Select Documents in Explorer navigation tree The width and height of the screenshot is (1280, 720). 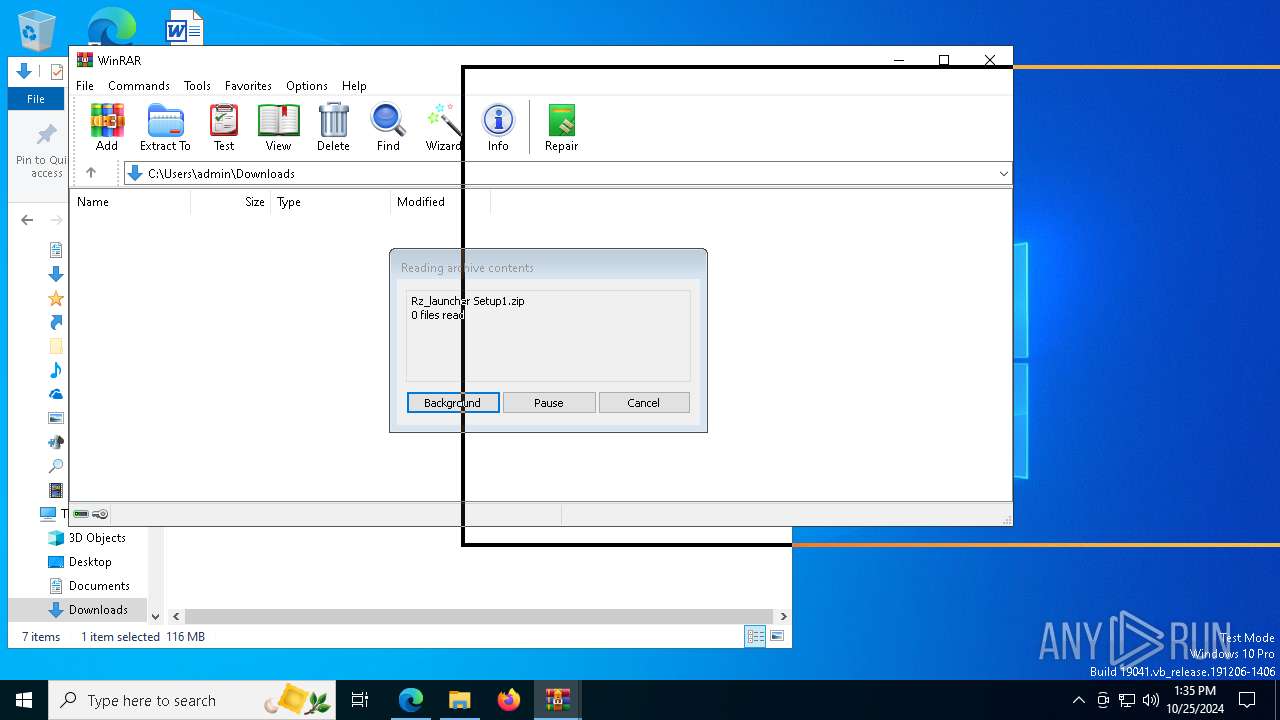pos(89,586)
